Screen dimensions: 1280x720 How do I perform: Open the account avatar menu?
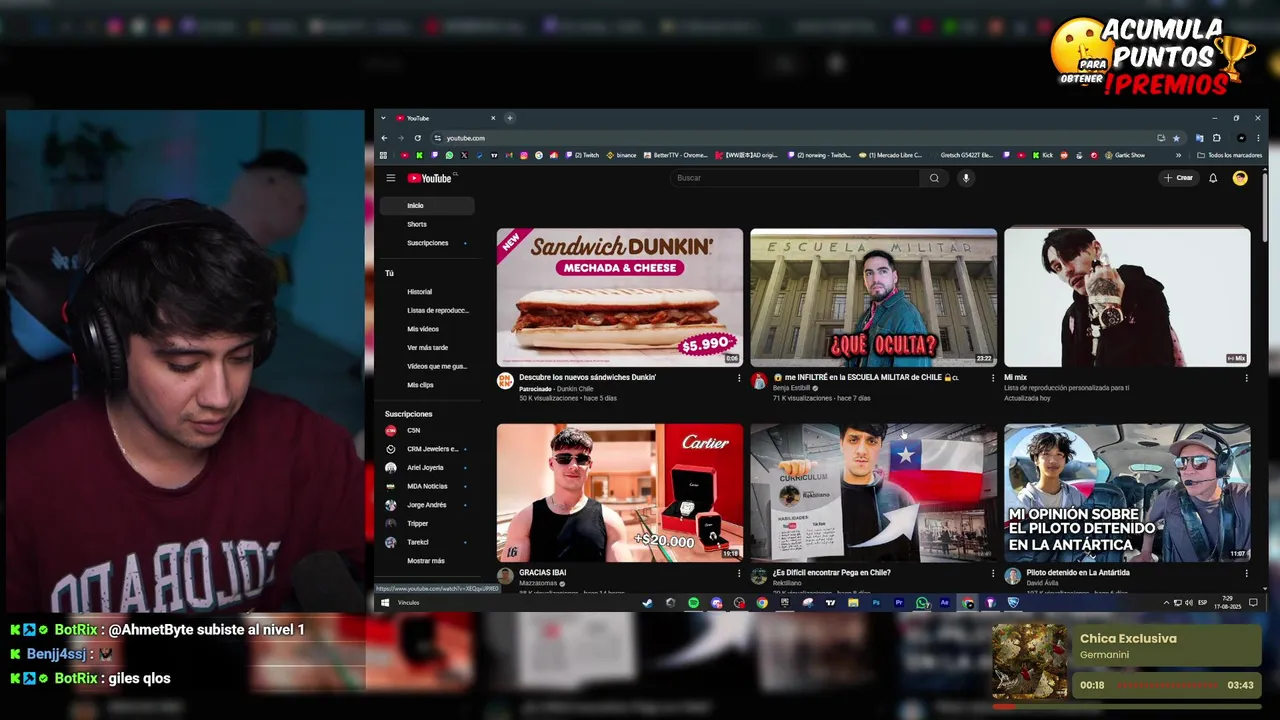[1240, 178]
